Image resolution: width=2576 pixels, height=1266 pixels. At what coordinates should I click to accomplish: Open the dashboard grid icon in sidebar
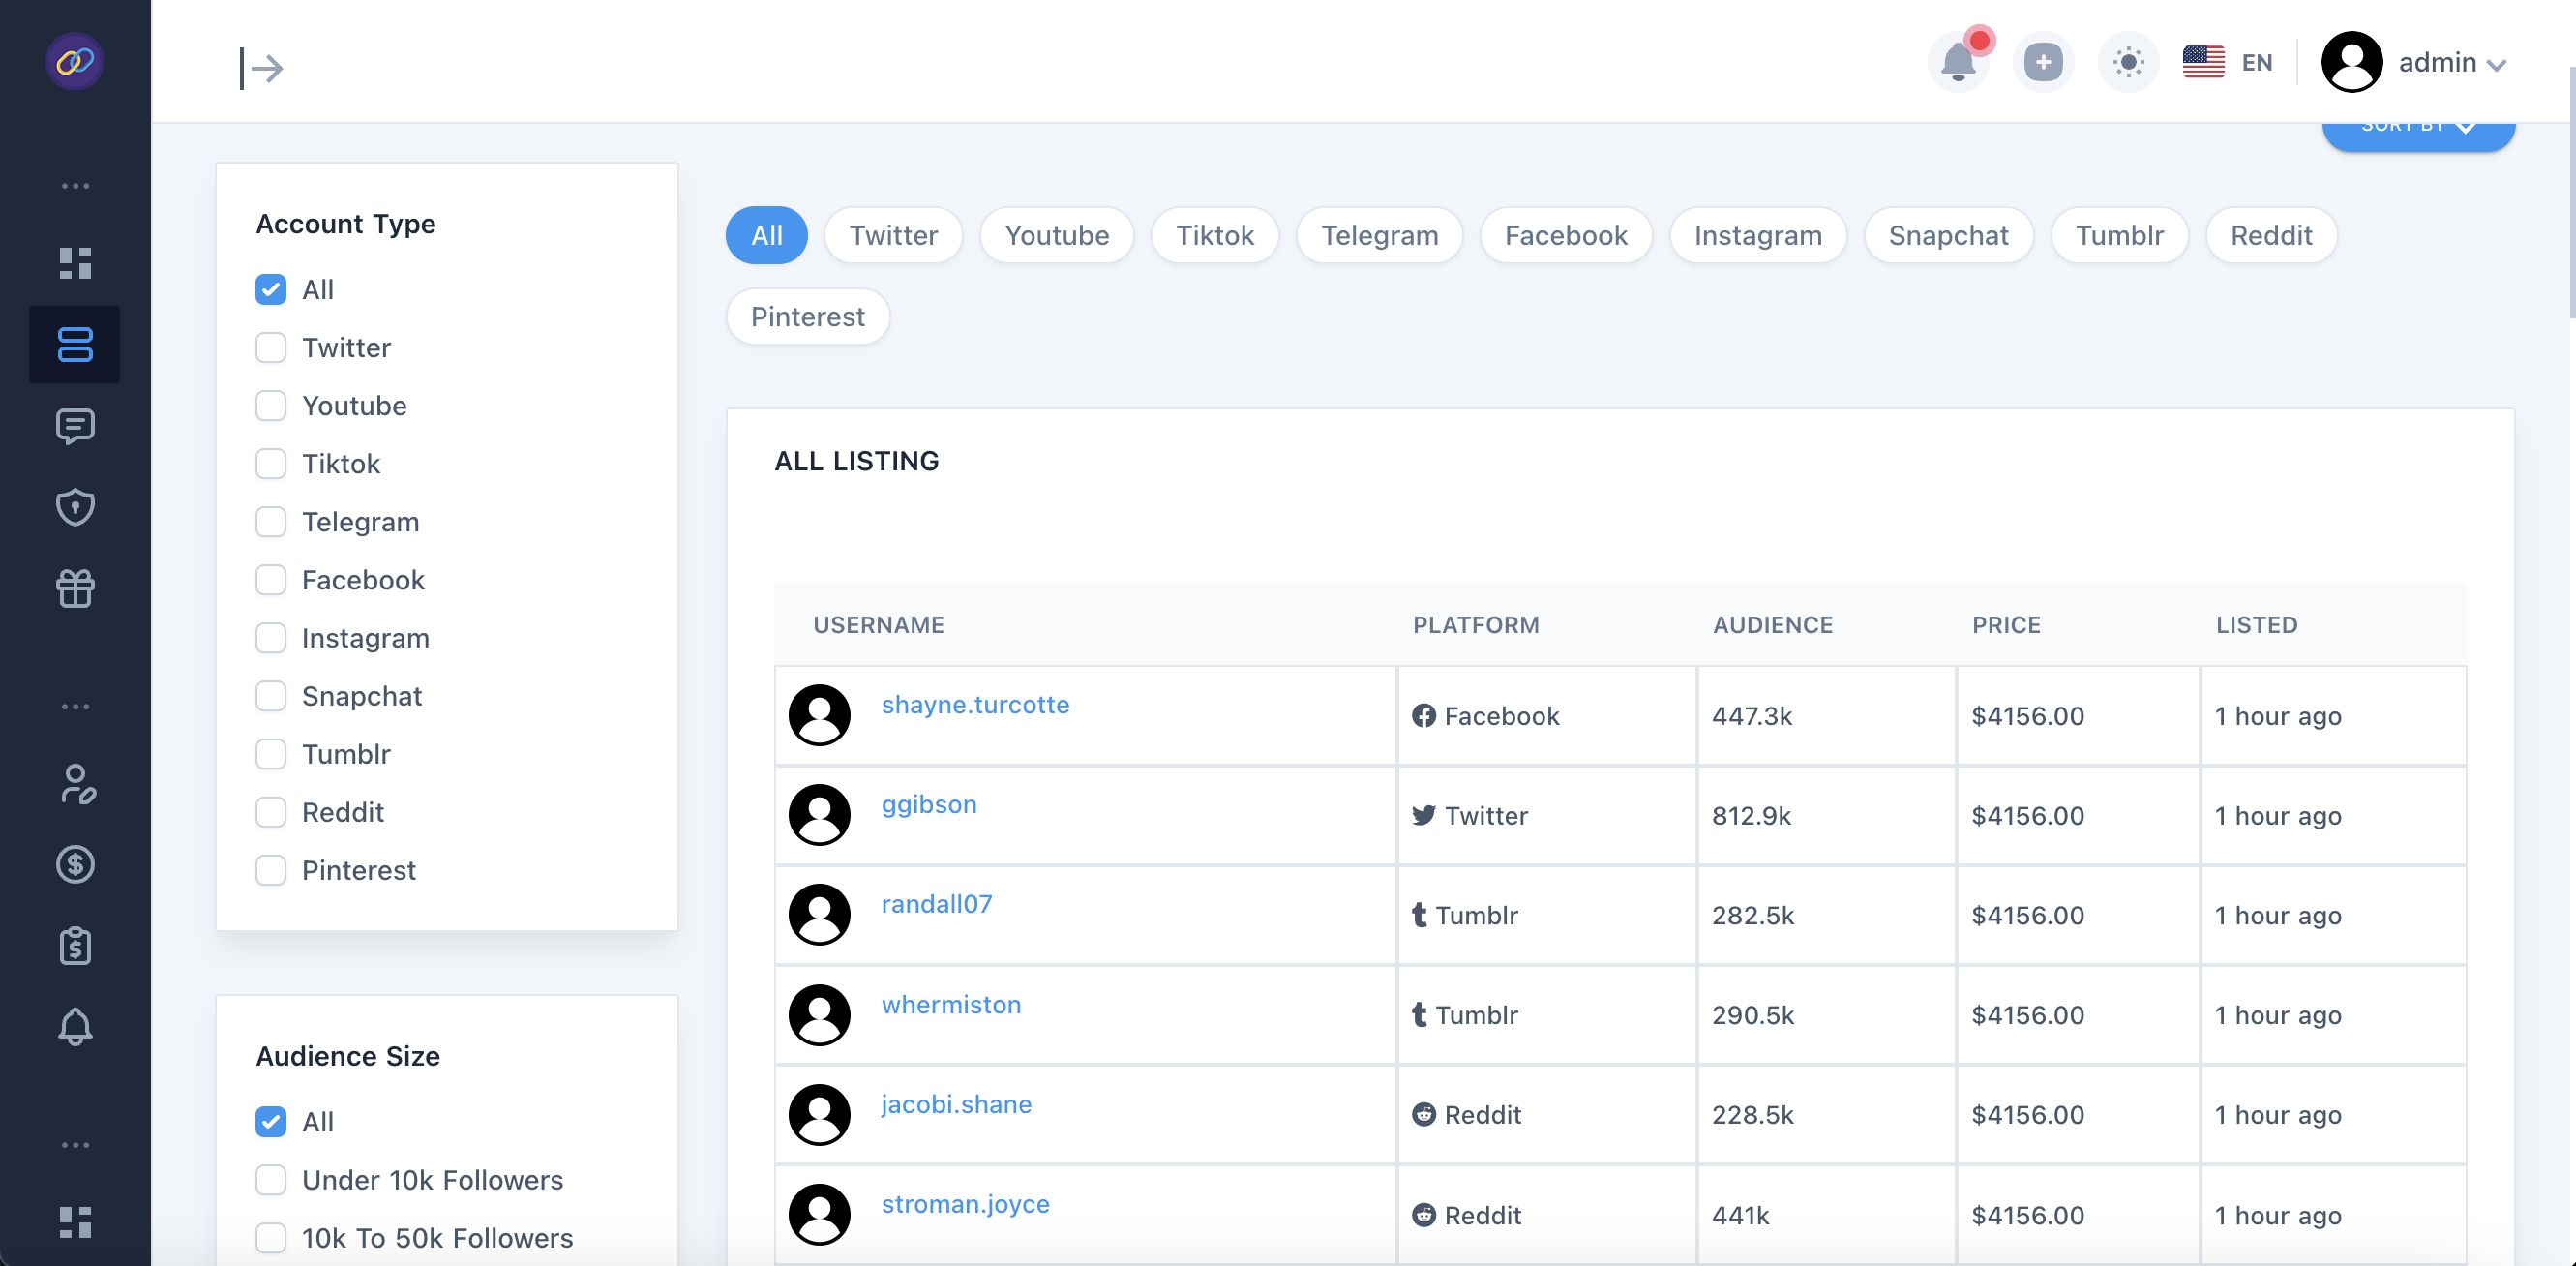[x=75, y=263]
